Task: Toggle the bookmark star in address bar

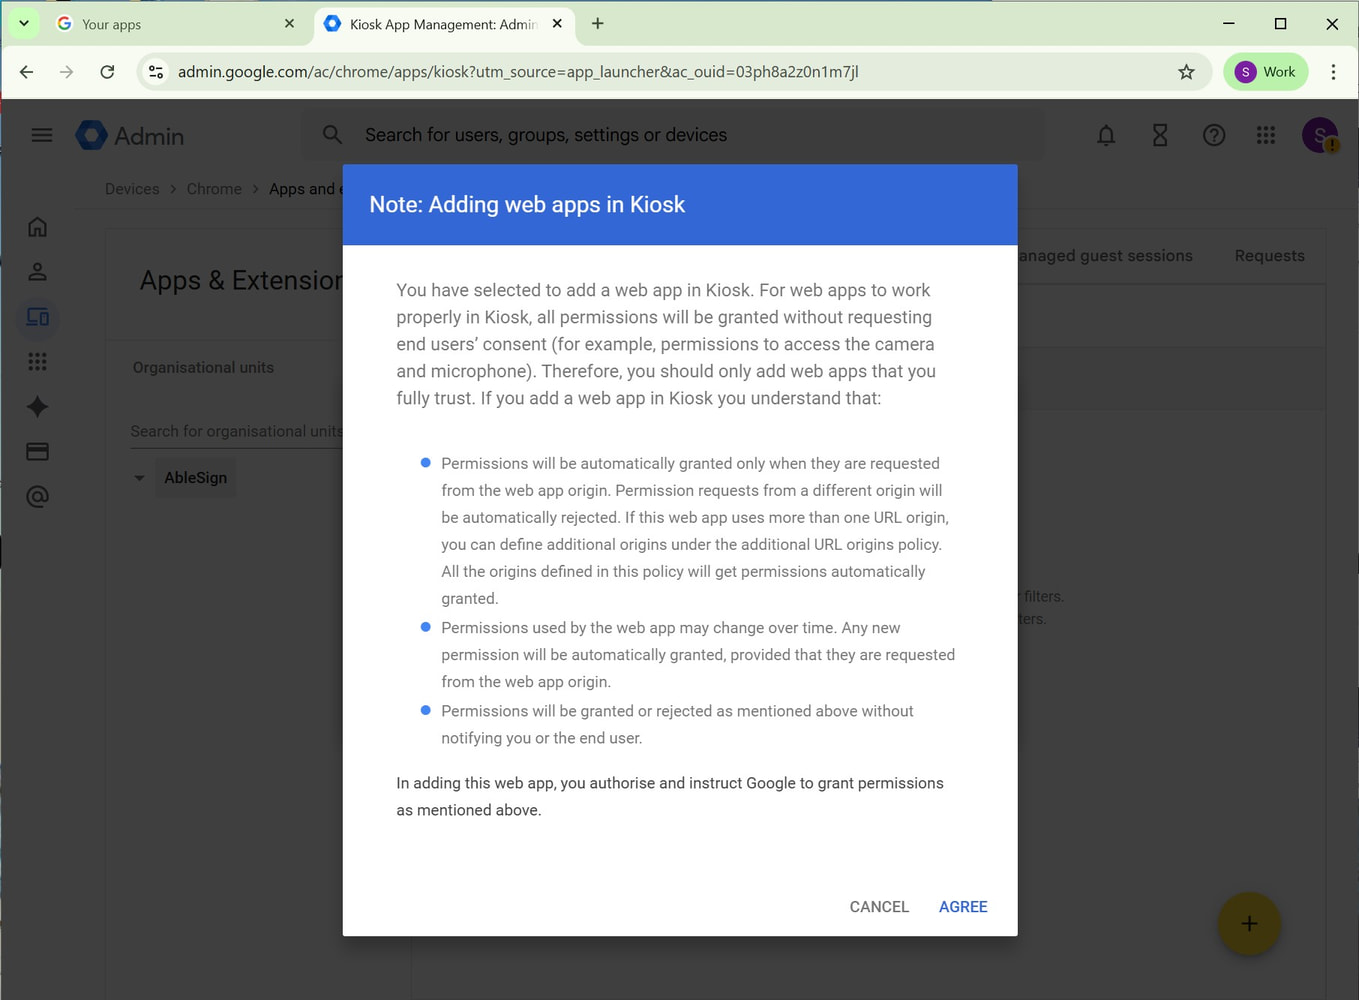Action: pyautogui.click(x=1186, y=71)
